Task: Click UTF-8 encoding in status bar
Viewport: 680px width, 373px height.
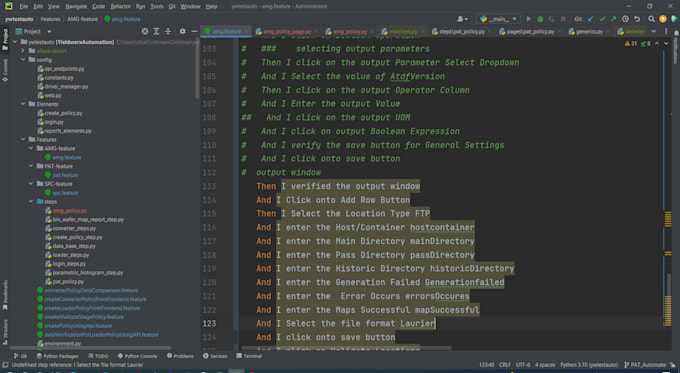Action: pos(523,365)
